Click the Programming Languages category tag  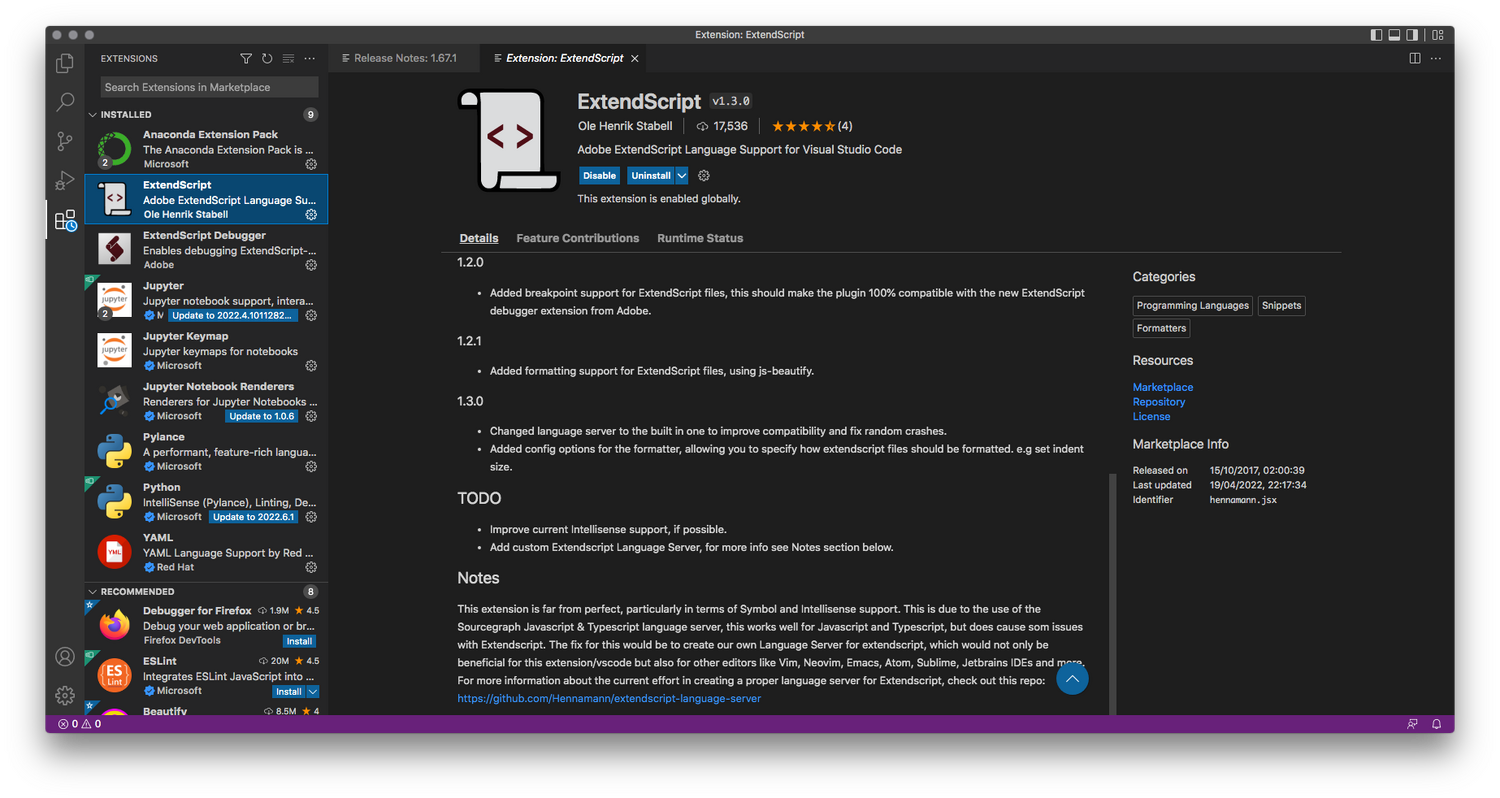1193,306
